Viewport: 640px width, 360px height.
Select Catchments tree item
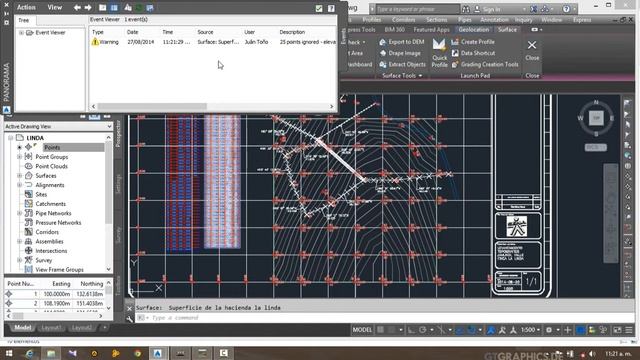point(50,204)
